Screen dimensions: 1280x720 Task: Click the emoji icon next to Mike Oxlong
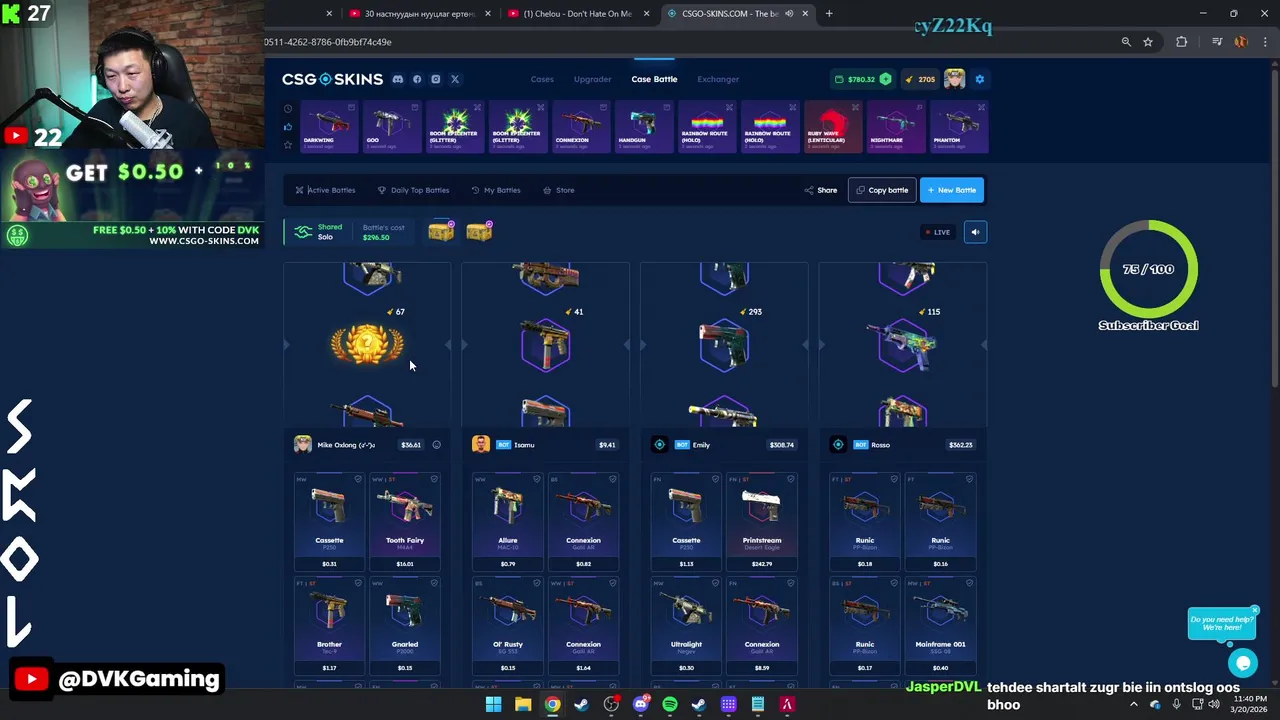pos(436,445)
